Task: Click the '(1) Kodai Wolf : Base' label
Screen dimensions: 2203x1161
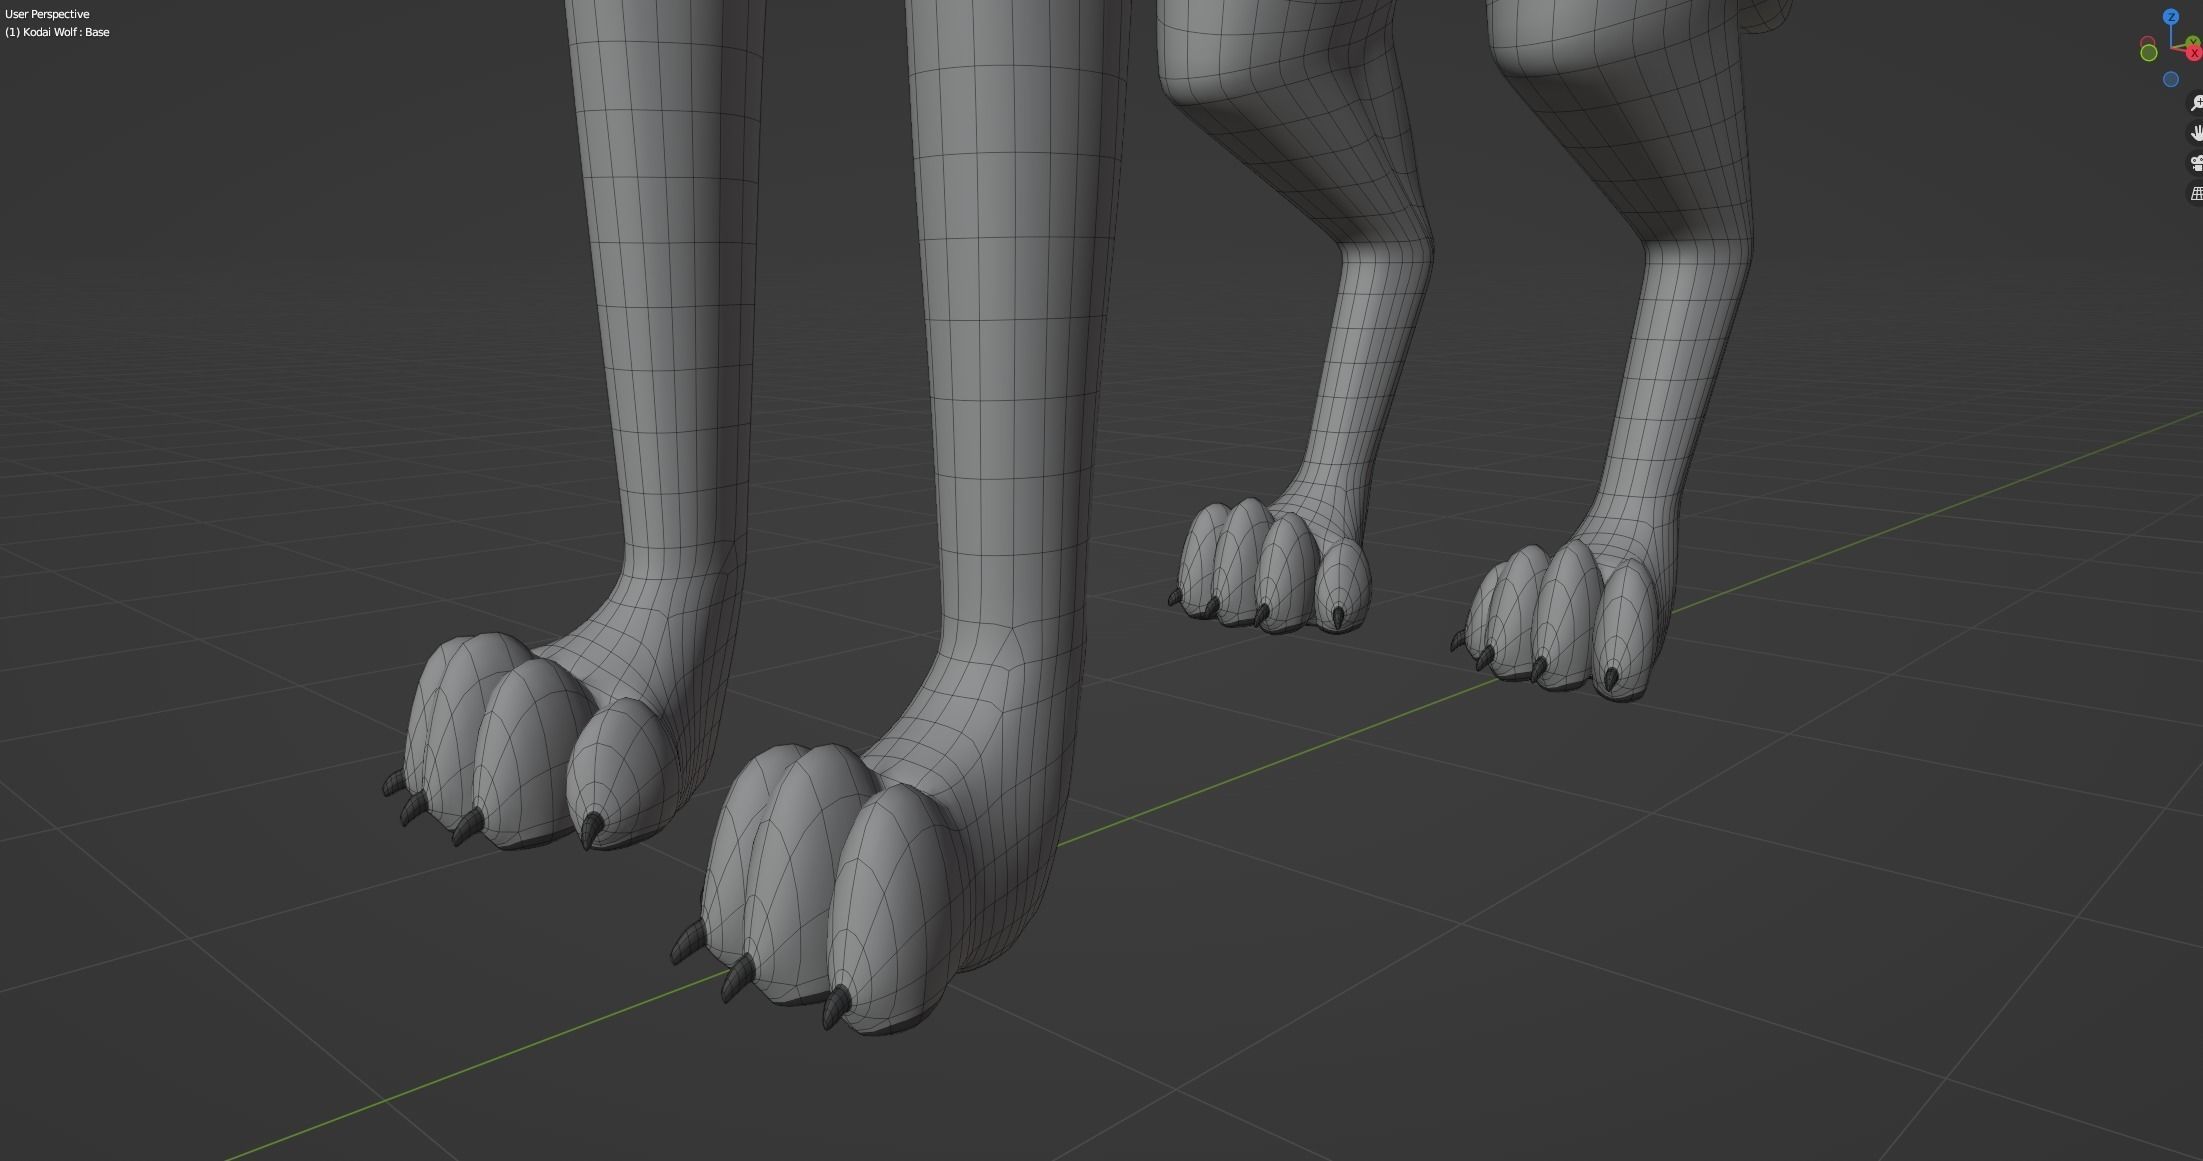Action: pyautogui.click(x=57, y=32)
